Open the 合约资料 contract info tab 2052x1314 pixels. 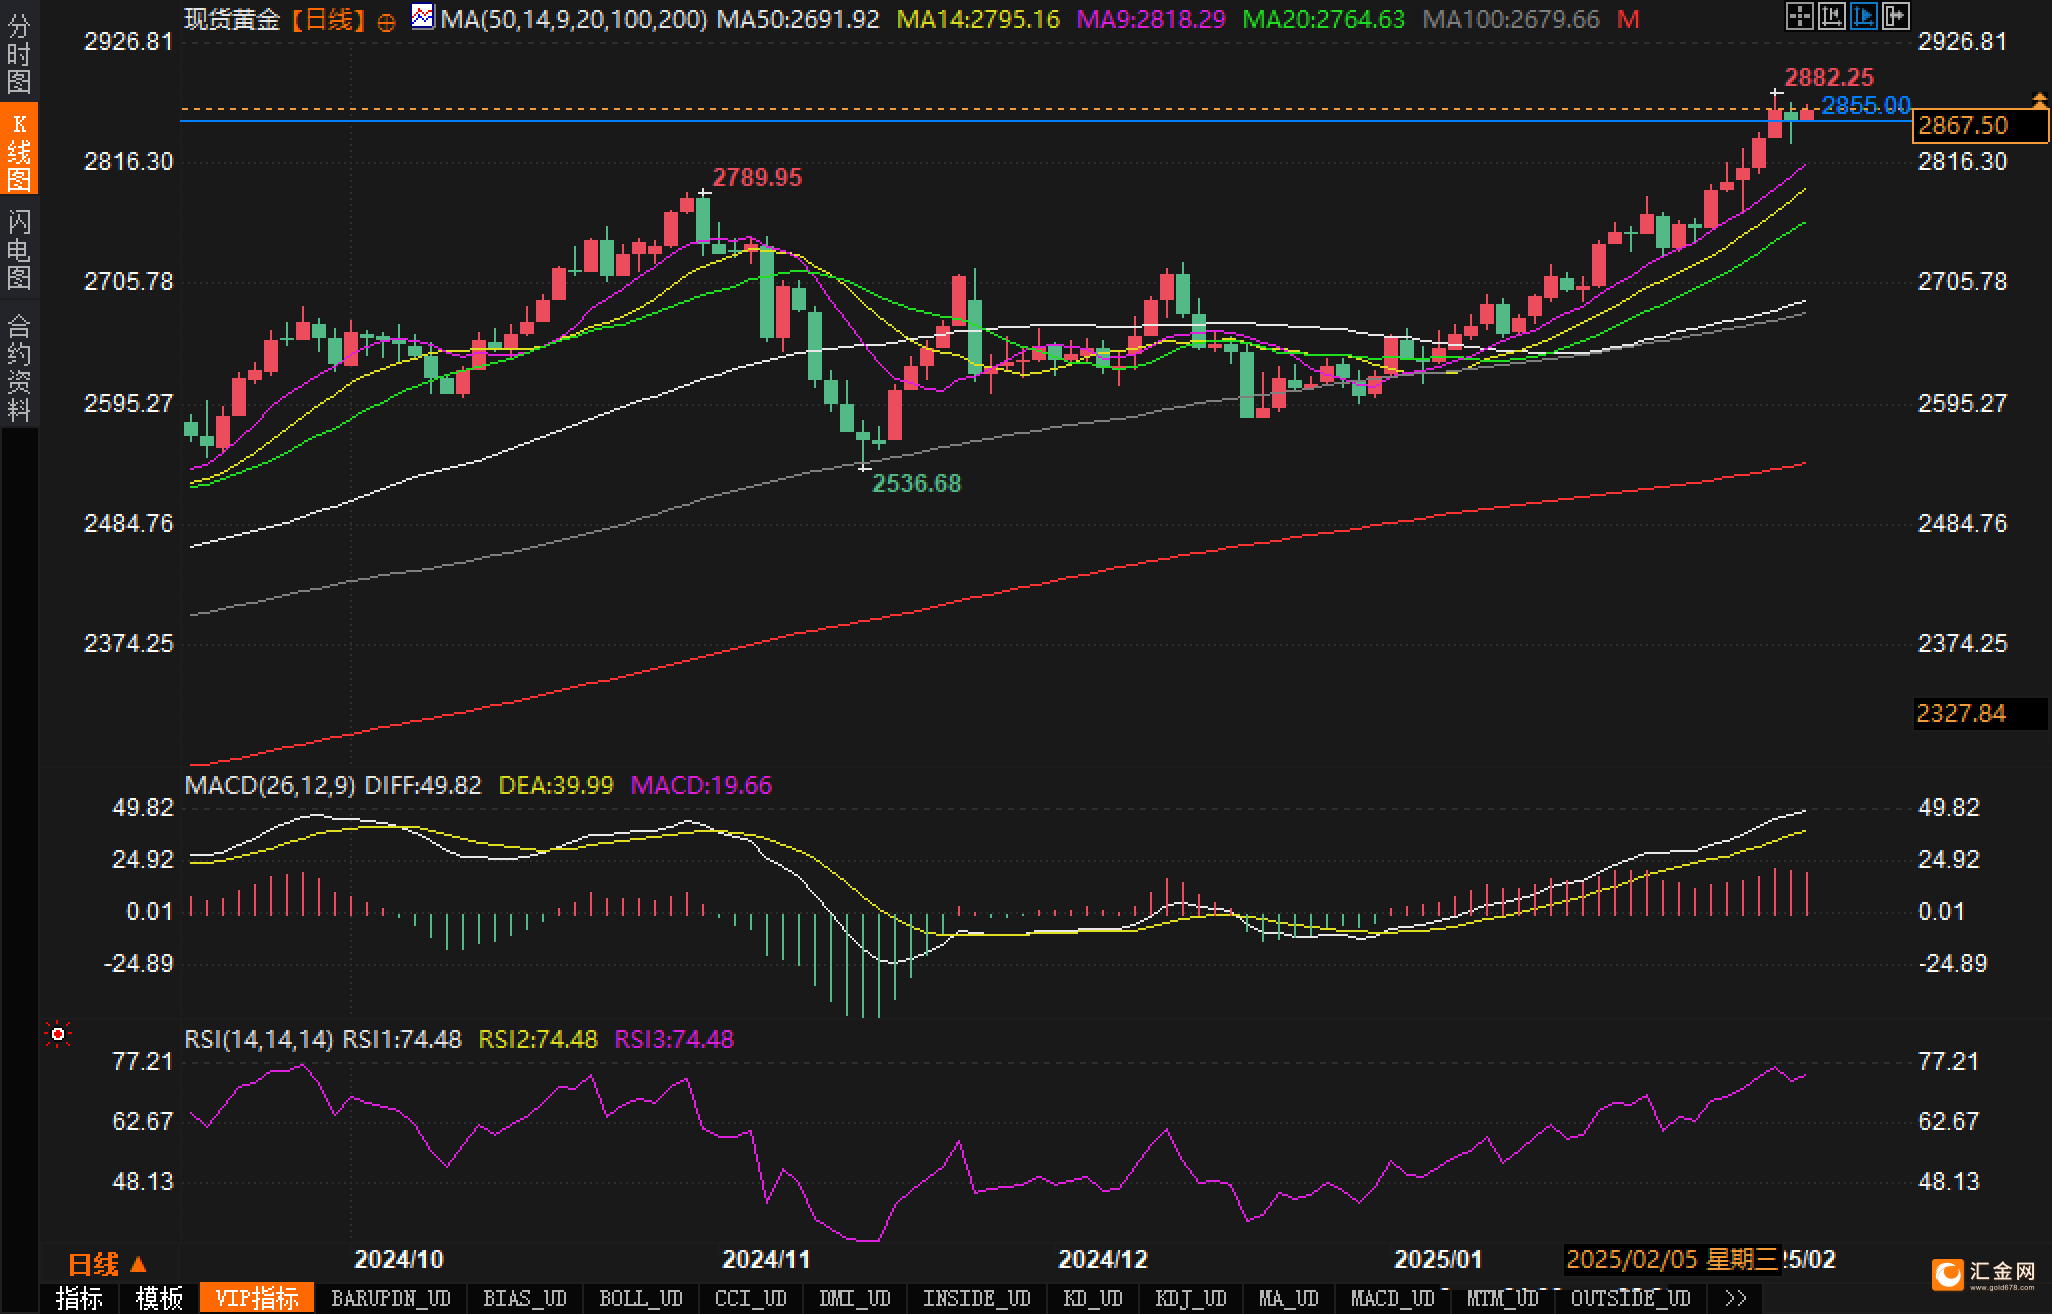click(x=19, y=366)
